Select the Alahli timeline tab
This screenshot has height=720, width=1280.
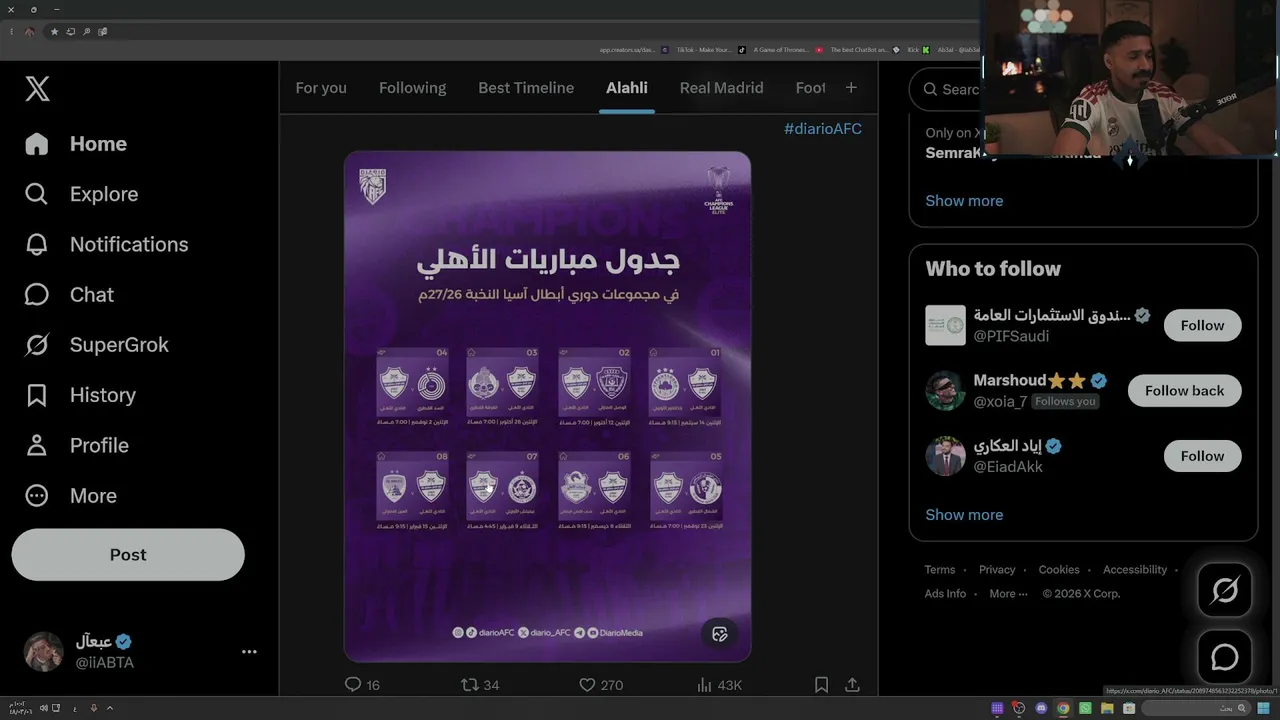627,88
